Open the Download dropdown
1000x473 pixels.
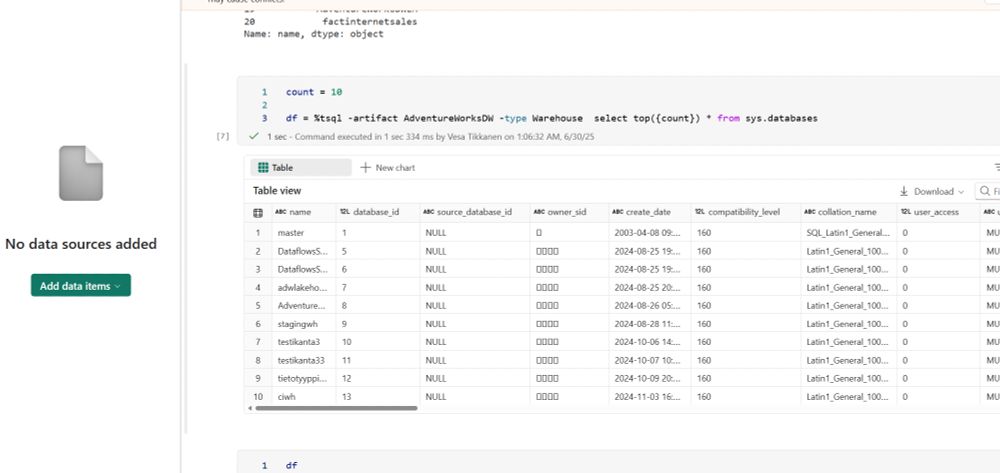pos(932,191)
